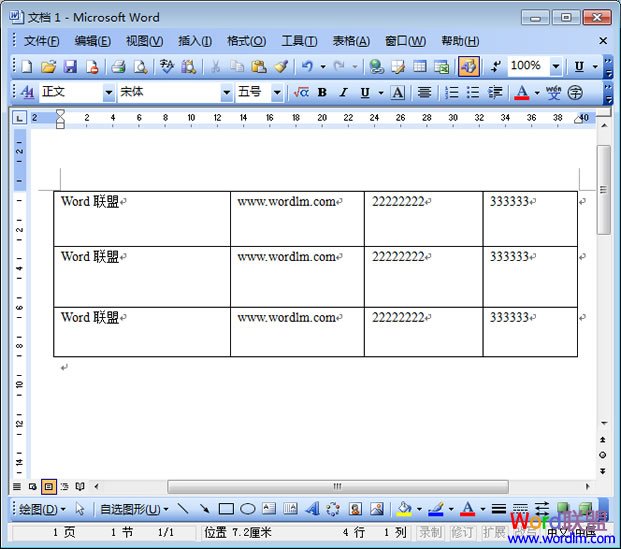The width and height of the screenshot is (621, 549).
Task: Select the Format Painter brush icon
Action: click(x=281, y=66)
